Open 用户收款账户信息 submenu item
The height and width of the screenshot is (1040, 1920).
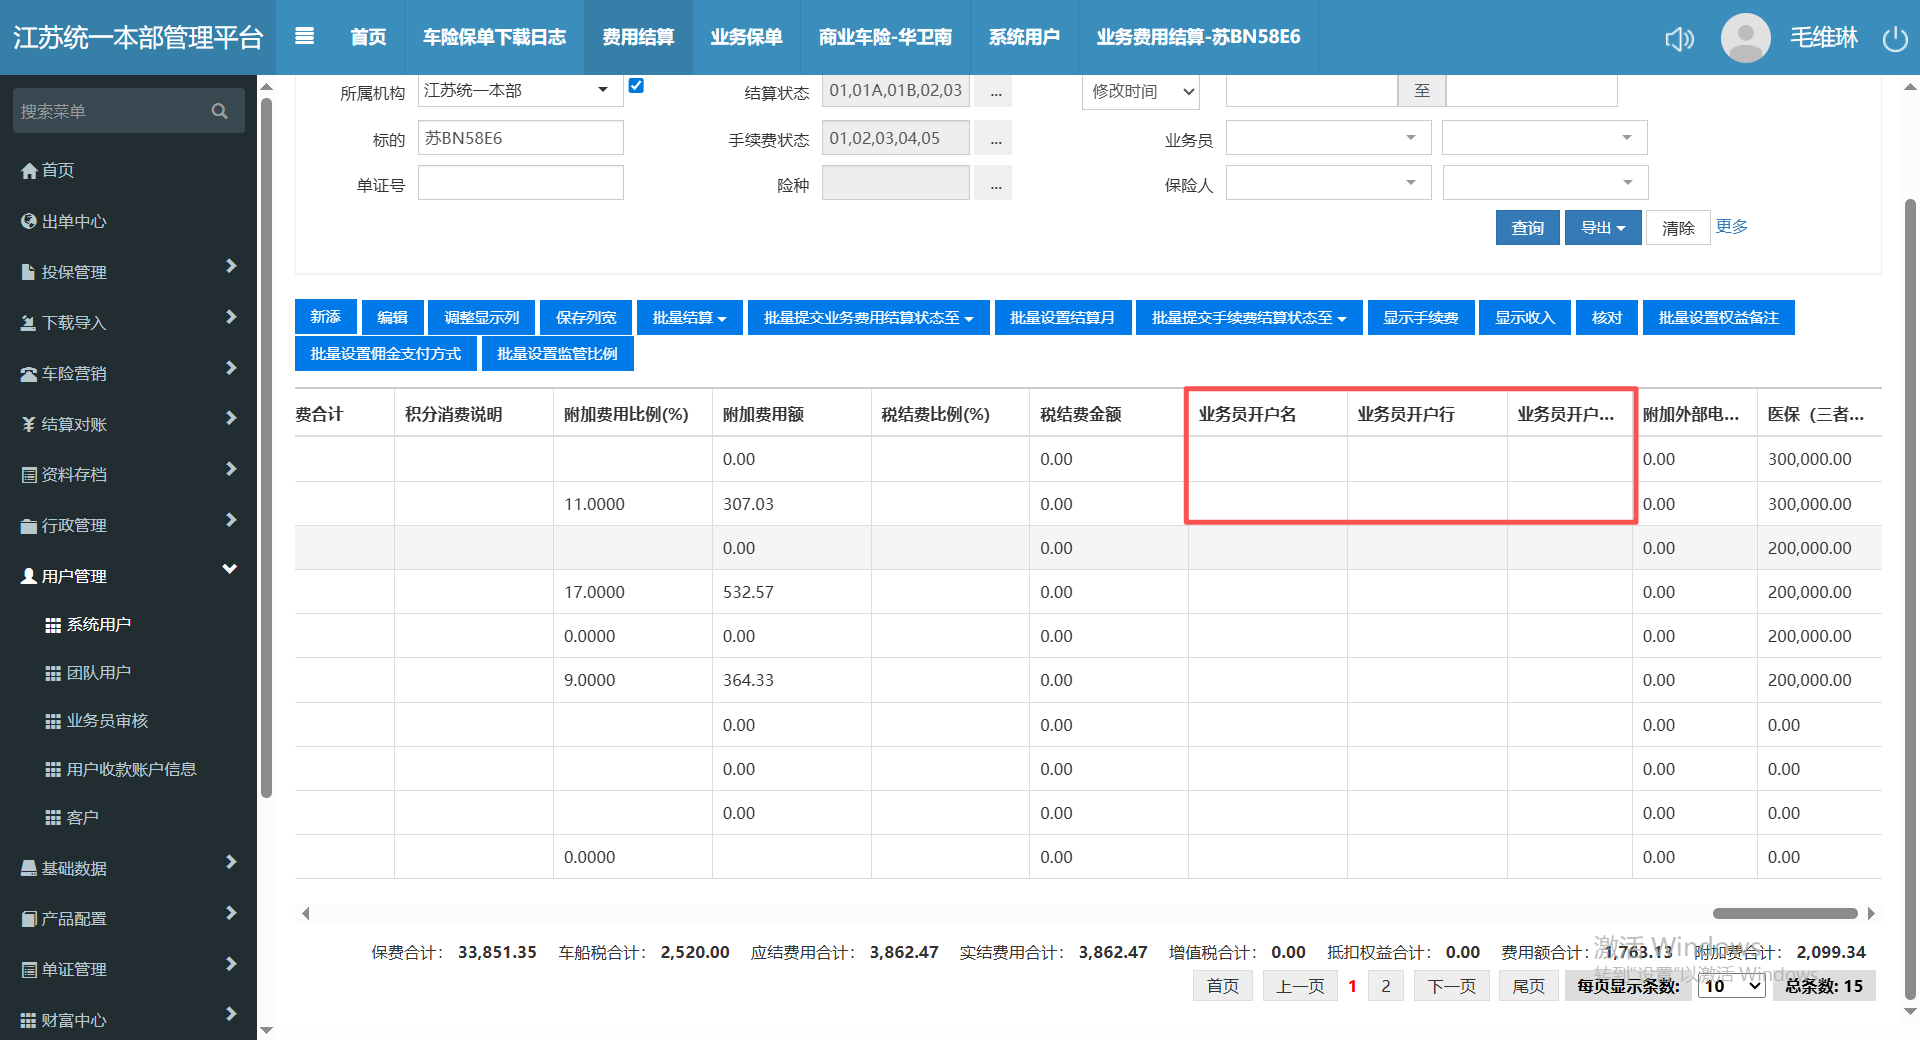(x=131, y=769)
